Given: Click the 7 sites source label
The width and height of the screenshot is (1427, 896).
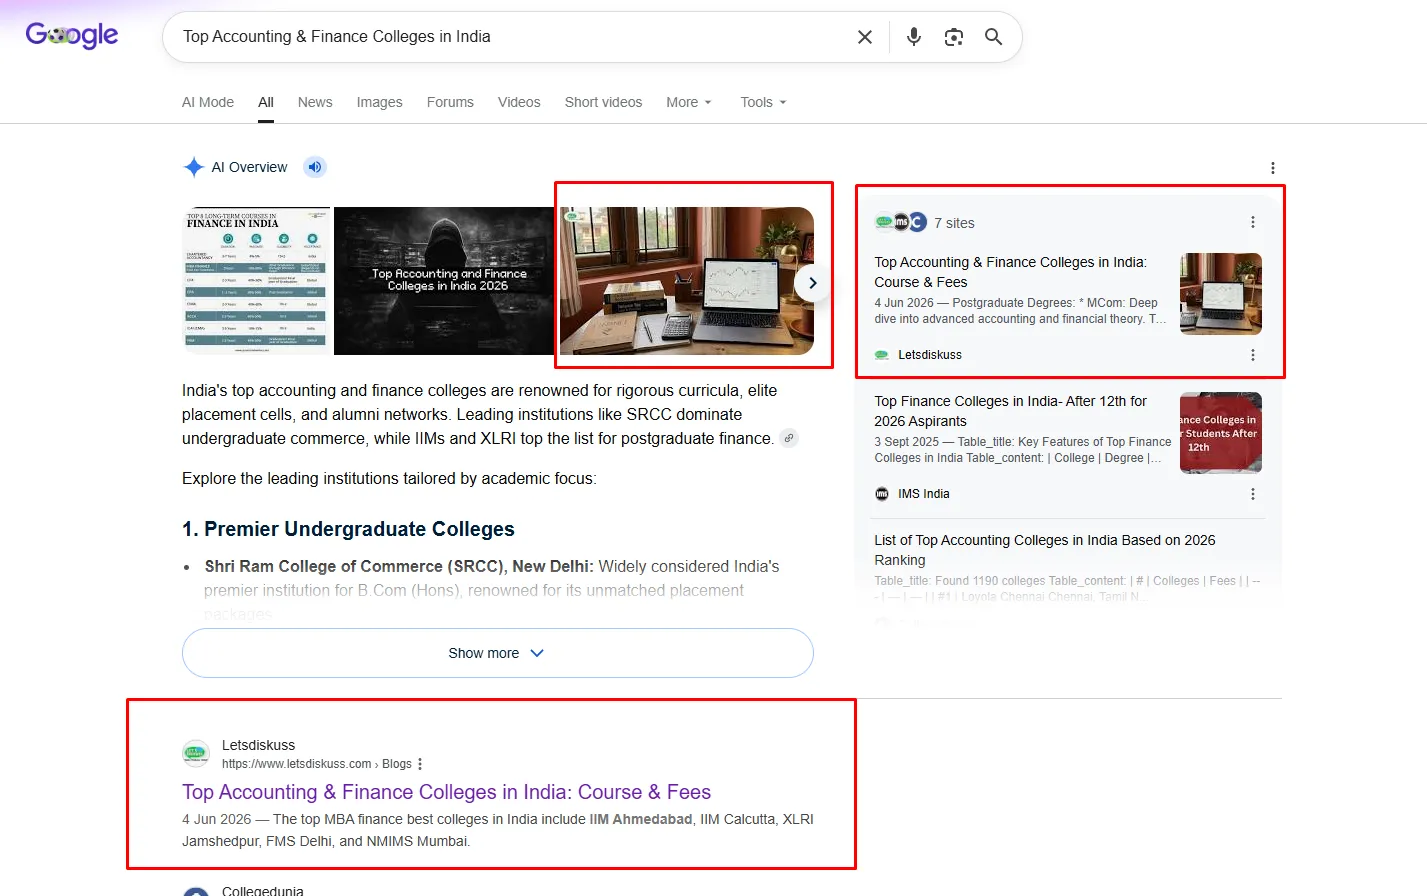Looking at the screenshot, I should pyautogui.click(x=954, y=223).
